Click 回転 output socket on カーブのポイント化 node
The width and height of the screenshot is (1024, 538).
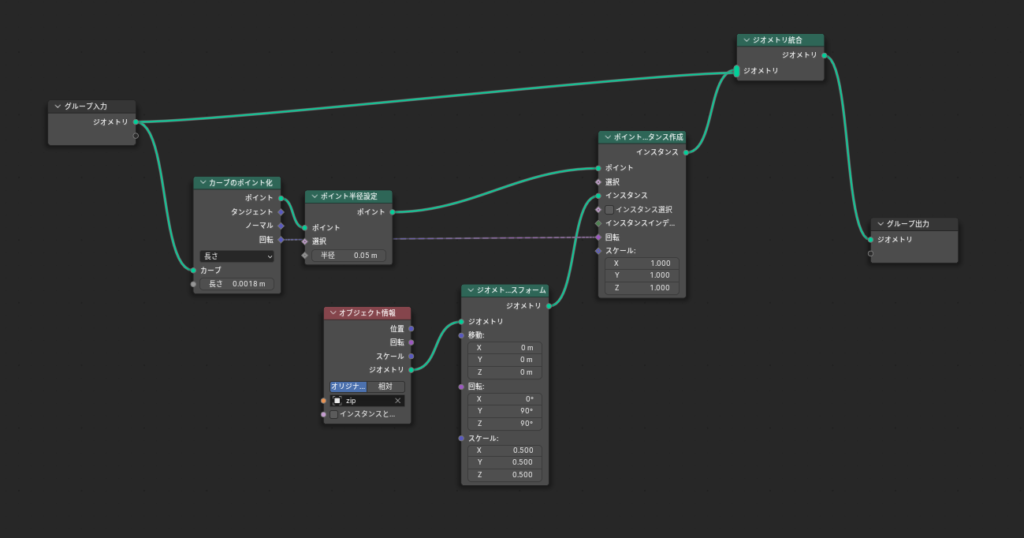(281, 240)
